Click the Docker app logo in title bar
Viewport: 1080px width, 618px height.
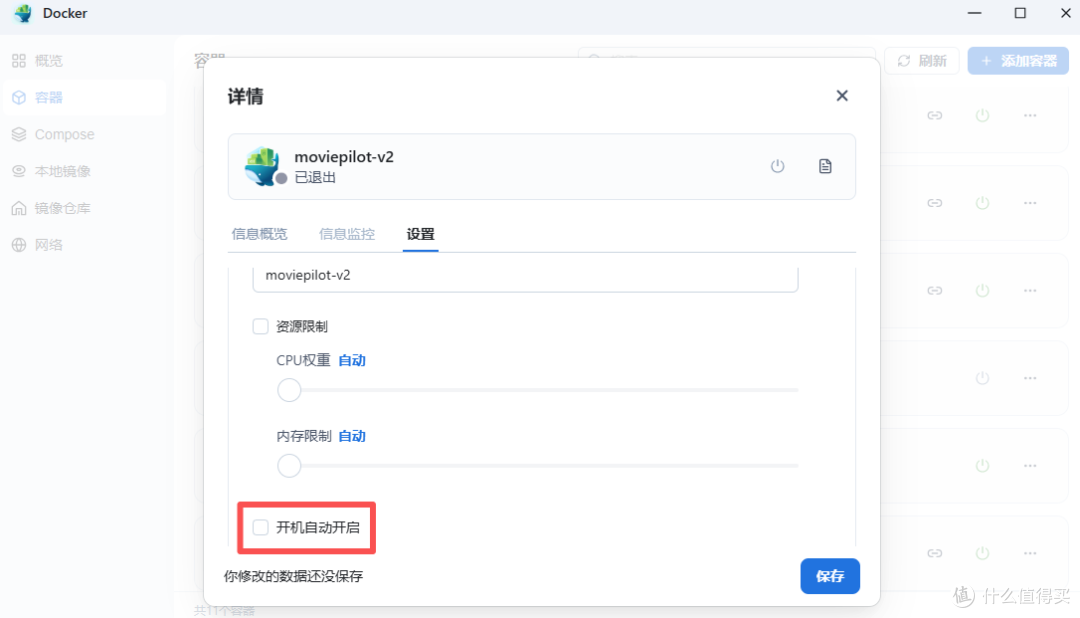pos(23,13)
